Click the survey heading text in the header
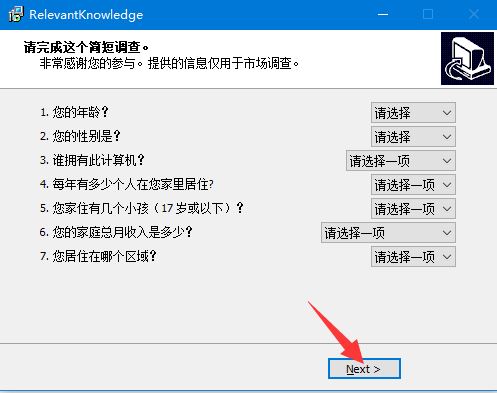497x393 pixels. (86, 47)
